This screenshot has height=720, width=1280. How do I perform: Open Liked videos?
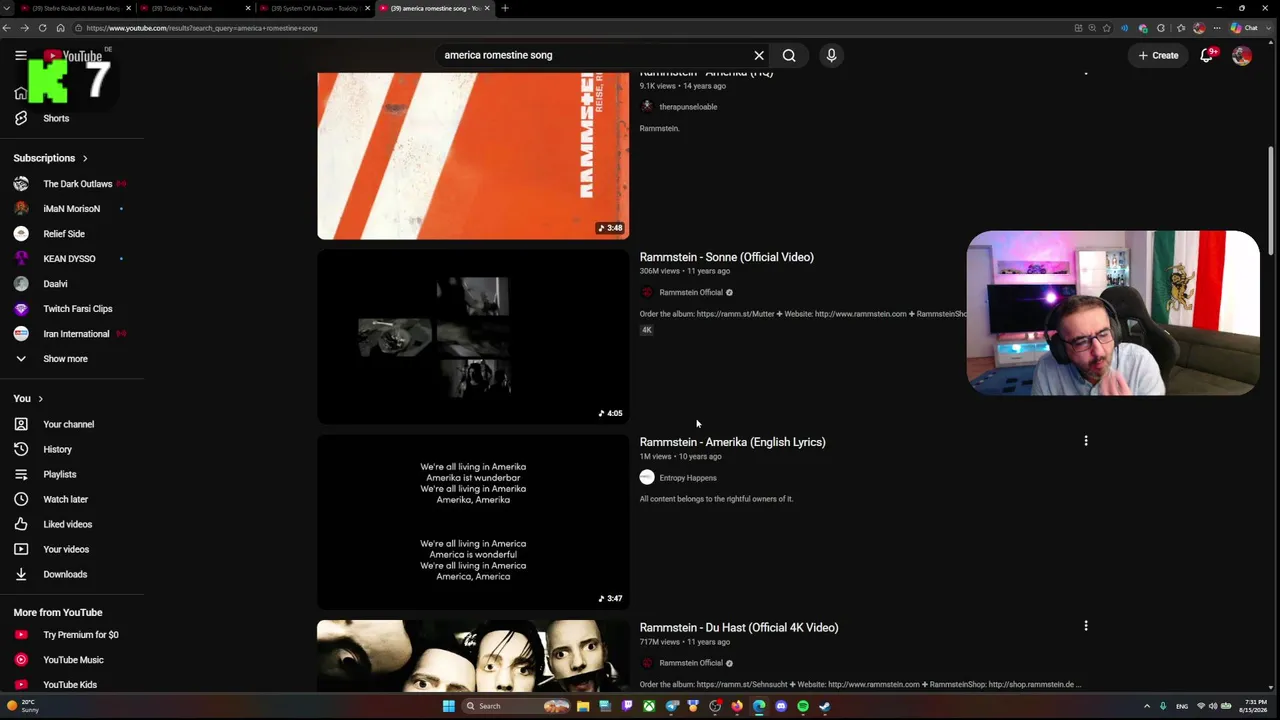67,524
